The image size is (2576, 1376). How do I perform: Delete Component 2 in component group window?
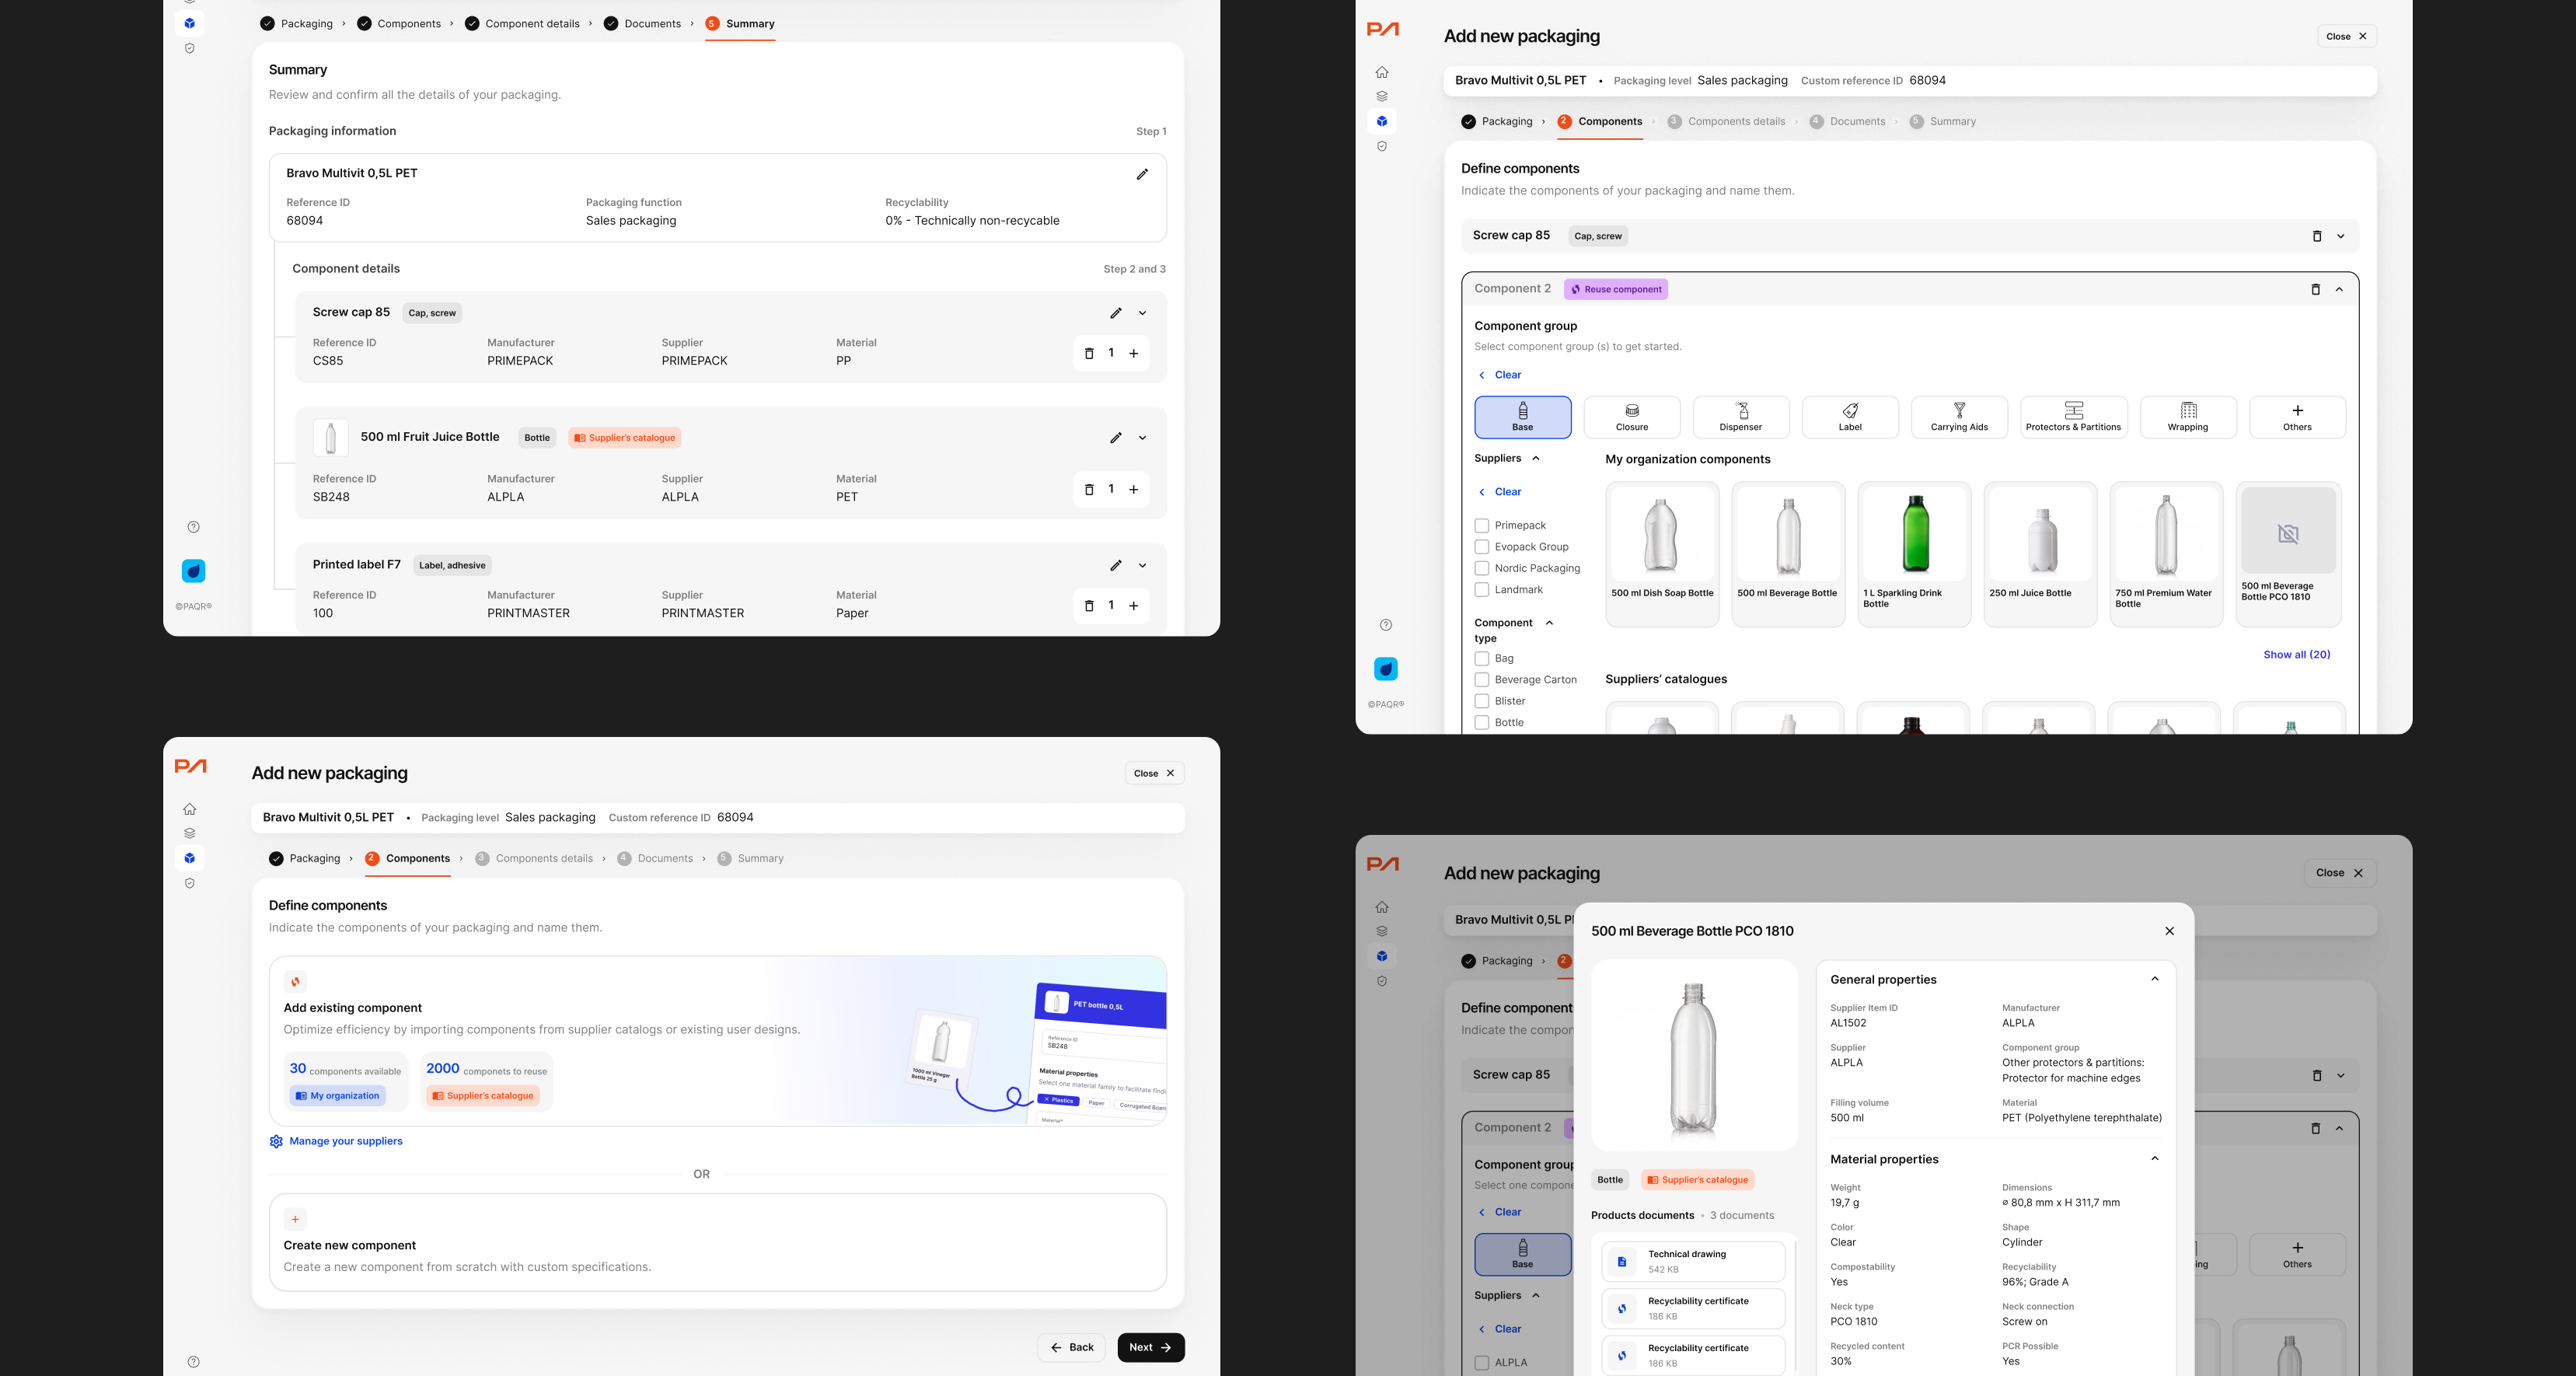[x=2315, y=289]
